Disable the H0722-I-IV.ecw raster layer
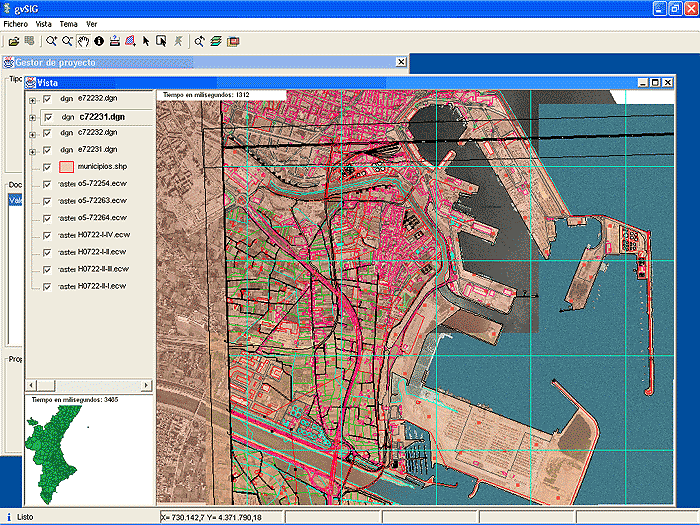700x525 pixels. [x=47, y=235]
